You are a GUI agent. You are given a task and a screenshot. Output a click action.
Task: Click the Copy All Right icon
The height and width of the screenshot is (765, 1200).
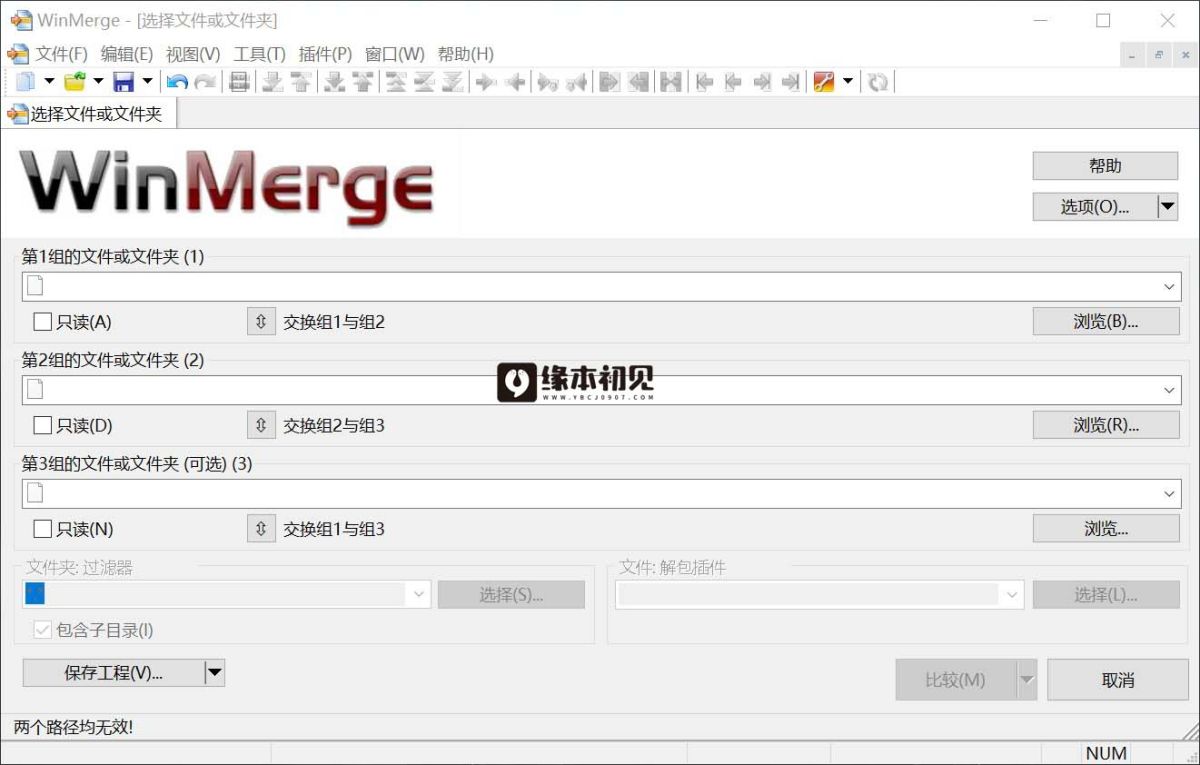pyautogui.click(x=609, y=82)
